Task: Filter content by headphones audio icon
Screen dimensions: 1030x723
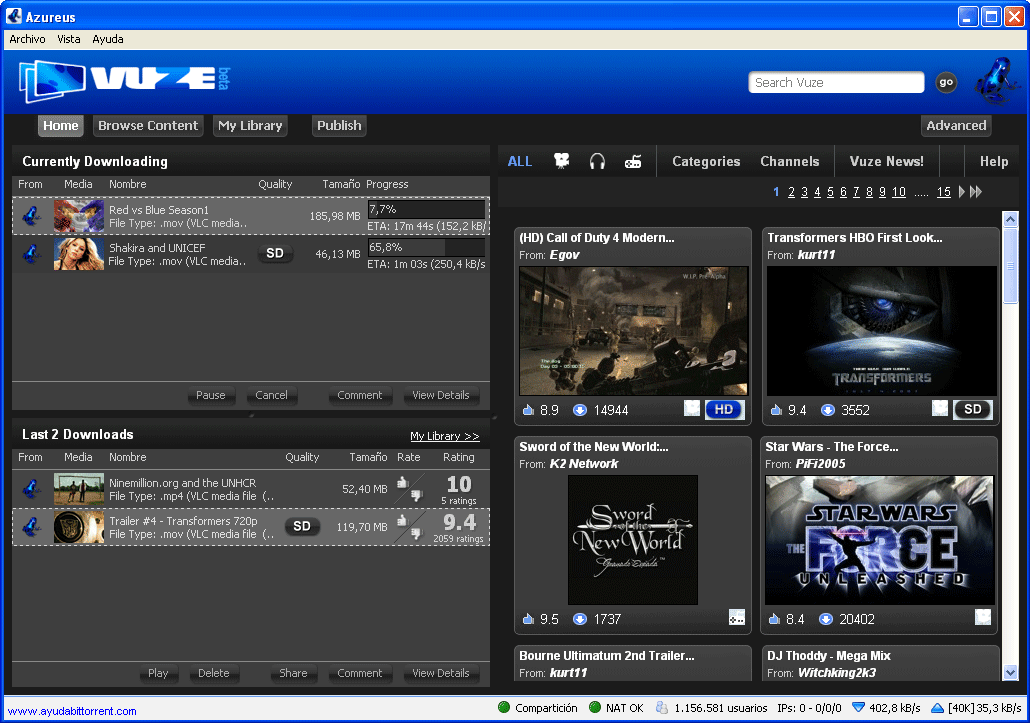Action: tap(597, 161)
